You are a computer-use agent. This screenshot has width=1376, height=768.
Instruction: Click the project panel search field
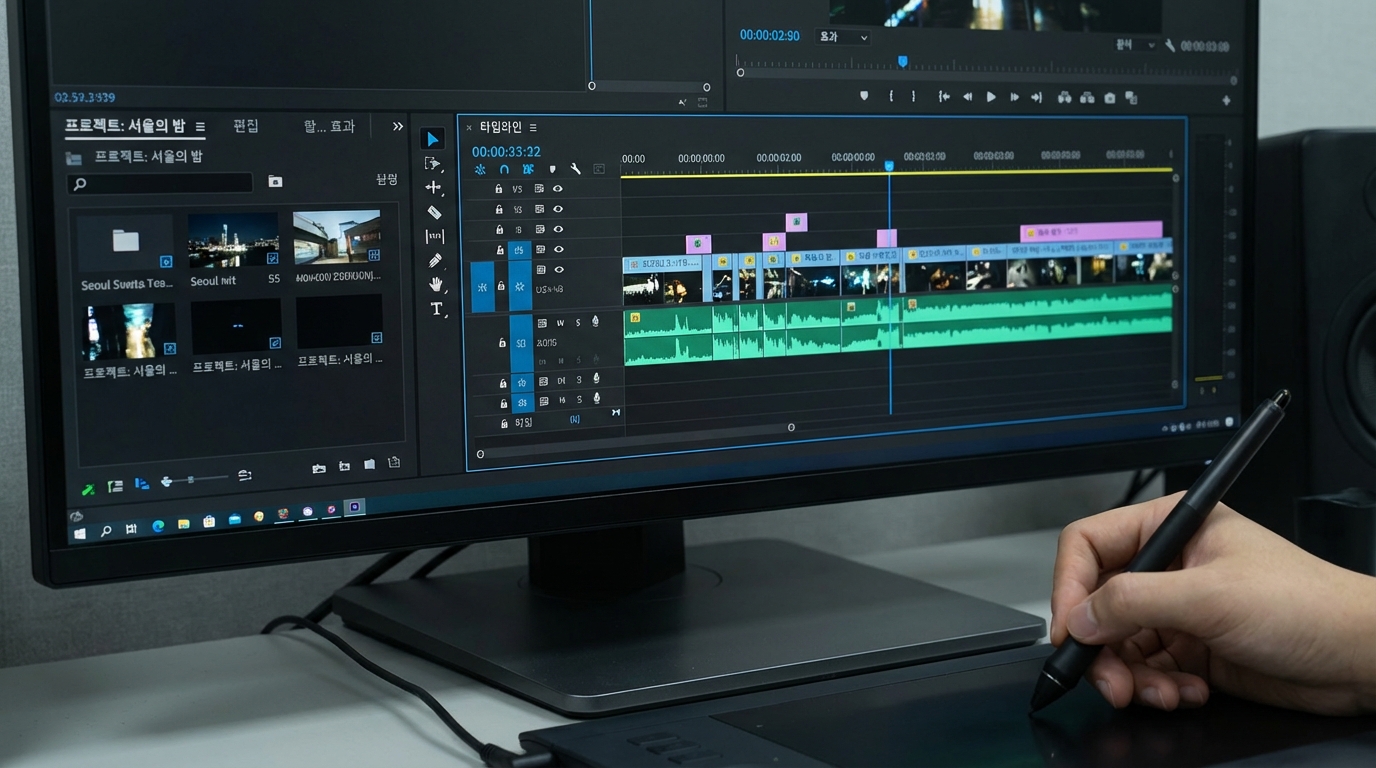[160, 183]
